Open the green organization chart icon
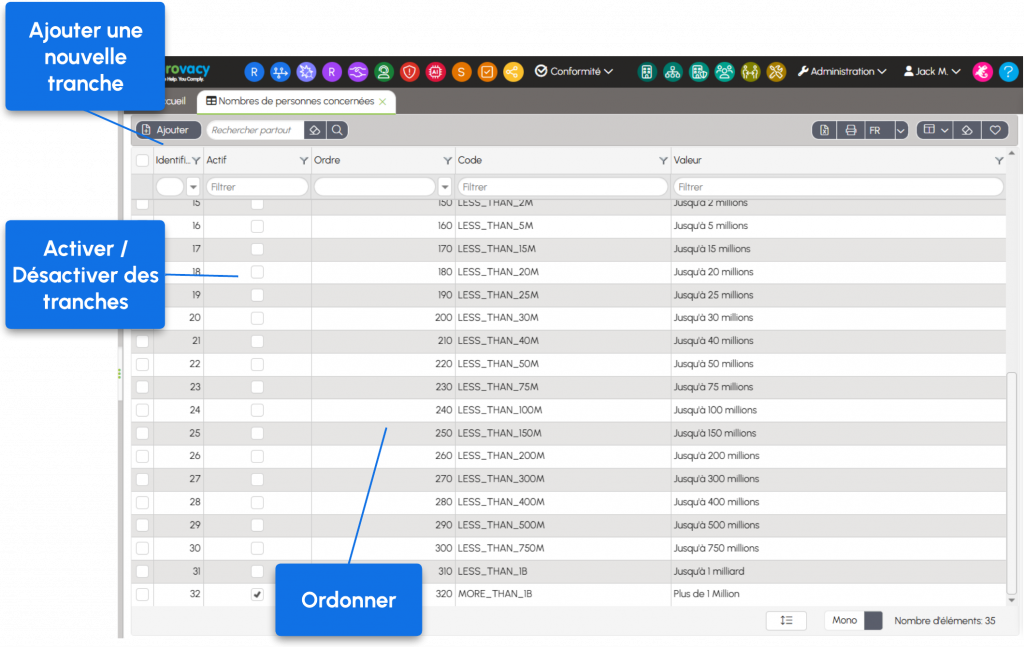Screen dimensions: 1024x647 (673, 72)
